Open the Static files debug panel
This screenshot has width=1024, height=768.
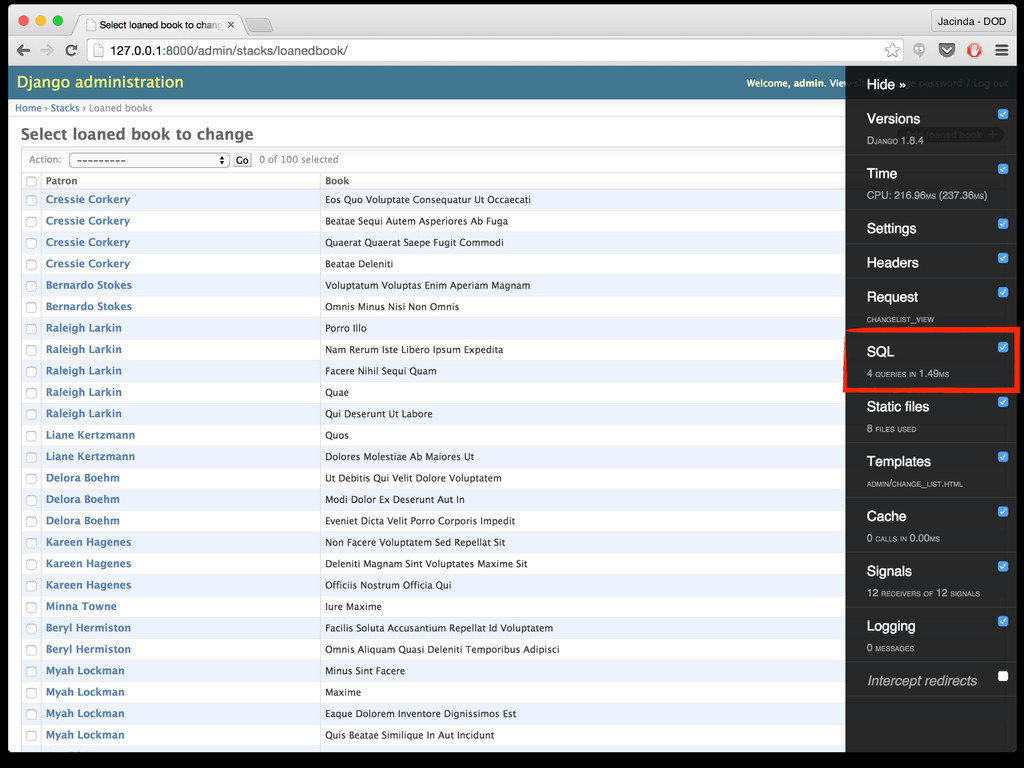897,406
